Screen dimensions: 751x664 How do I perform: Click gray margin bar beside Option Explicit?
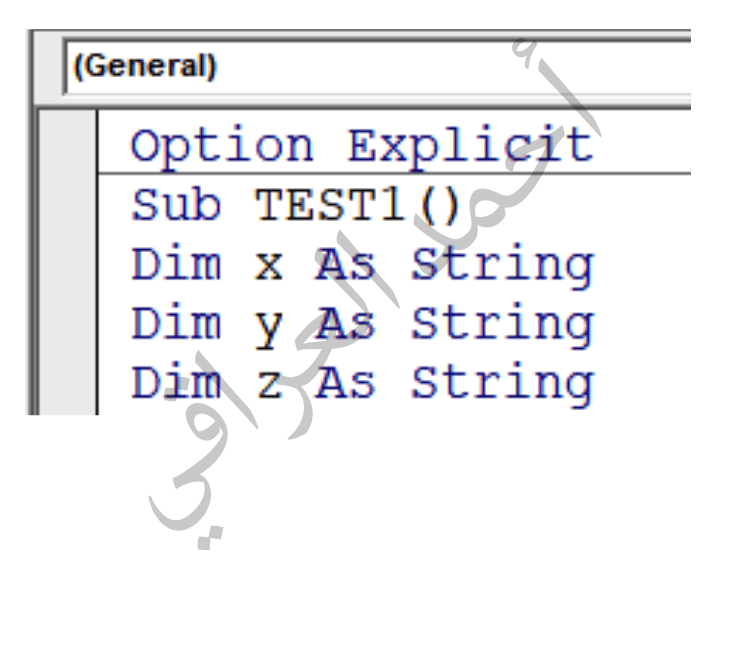68,144
